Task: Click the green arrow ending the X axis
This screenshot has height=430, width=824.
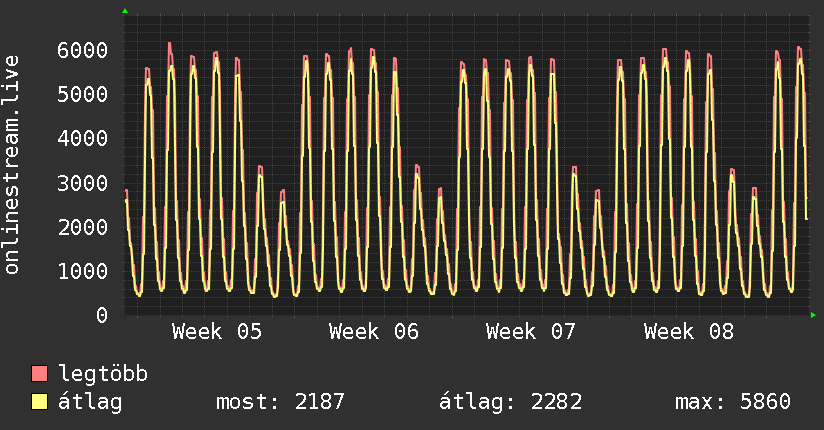Action: pyautogui.click(x=814, y=315)
